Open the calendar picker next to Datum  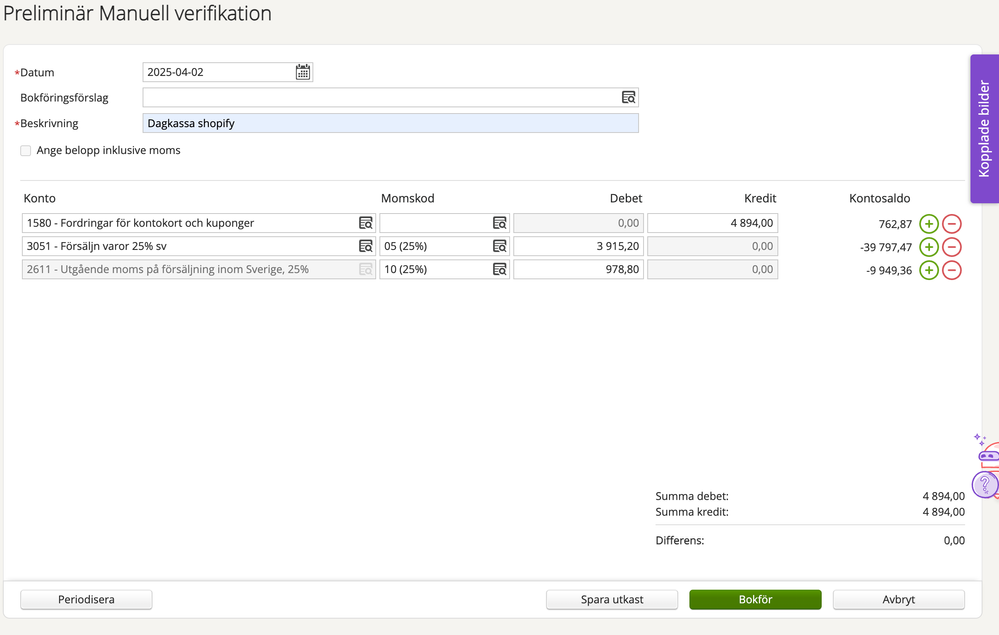click(303, 72)
